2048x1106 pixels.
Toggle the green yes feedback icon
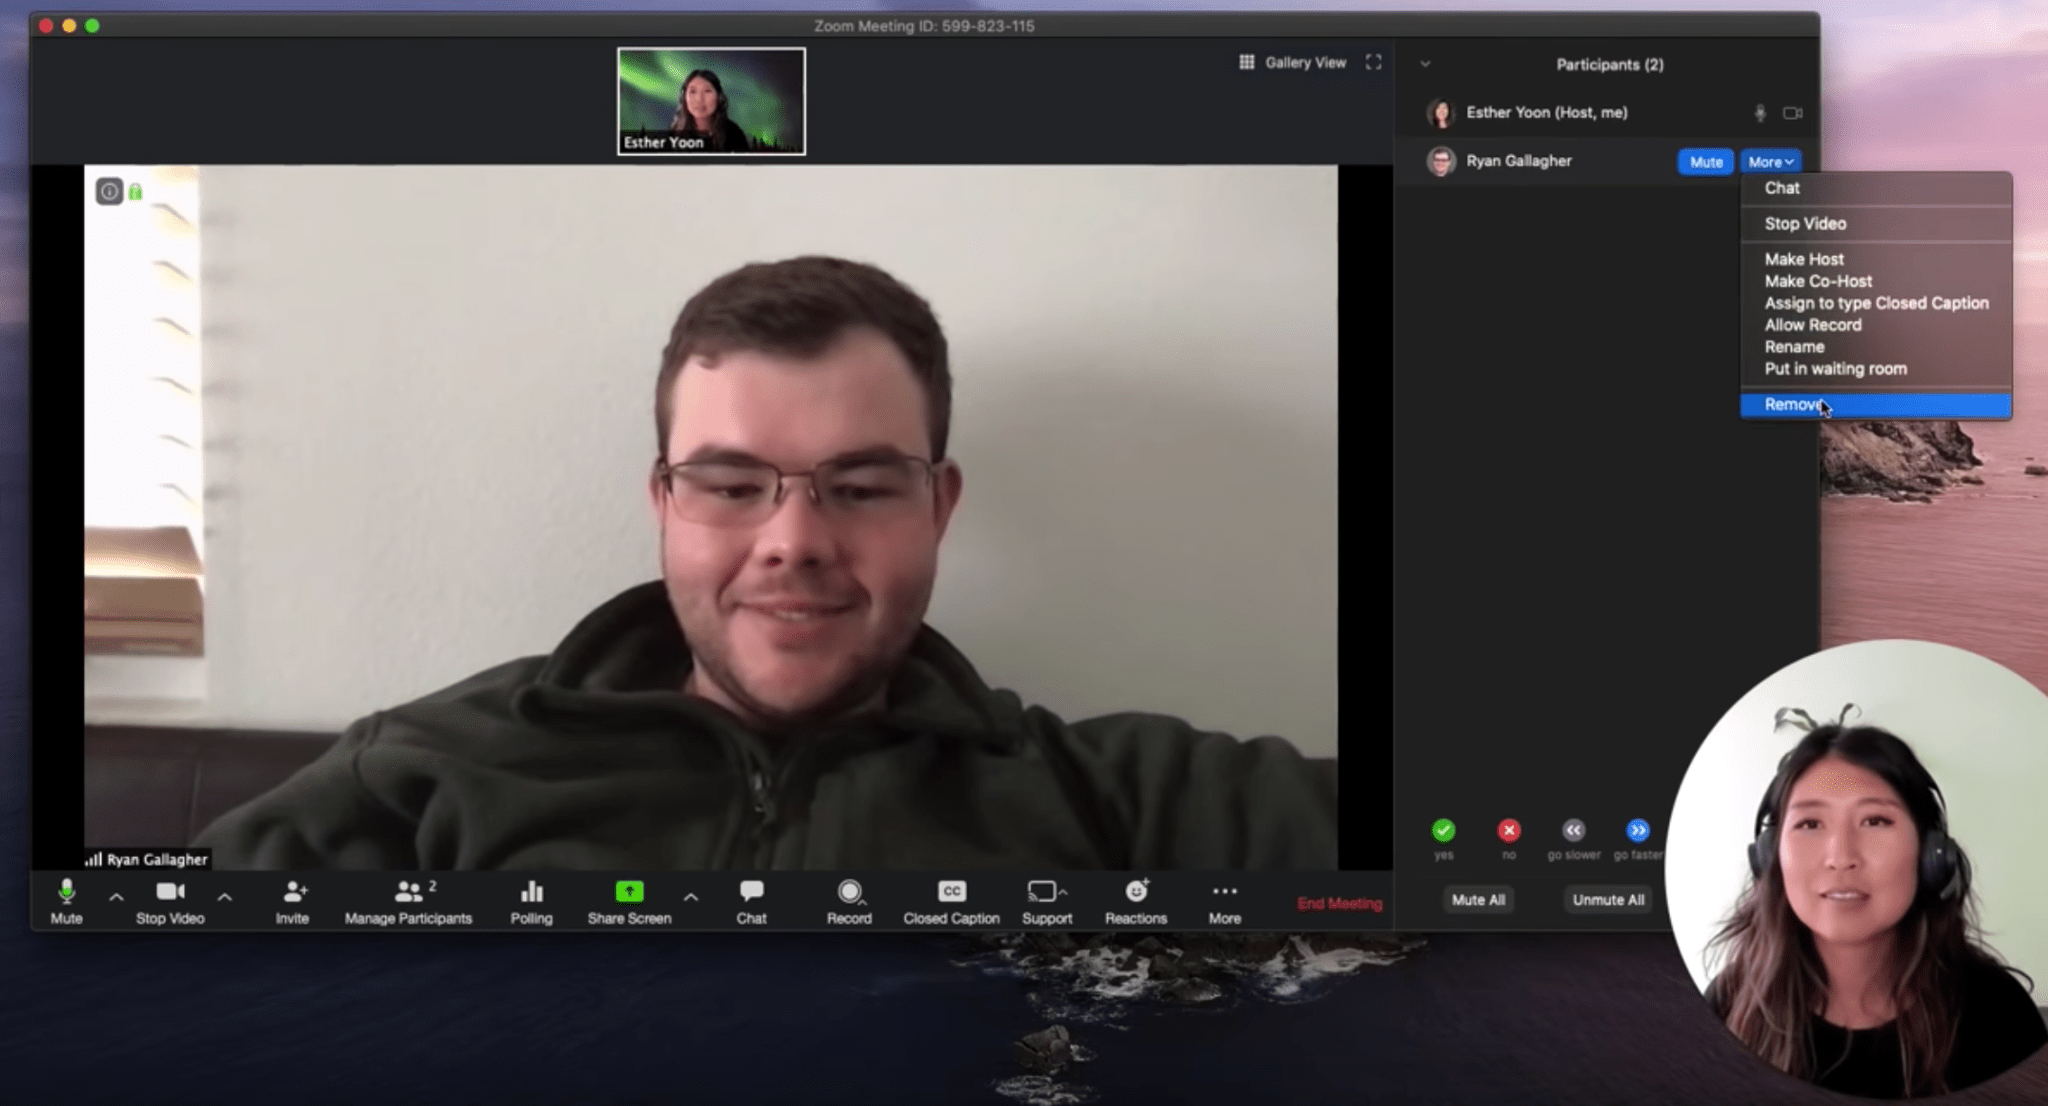pyautogui.click(x=1443, y=830)
